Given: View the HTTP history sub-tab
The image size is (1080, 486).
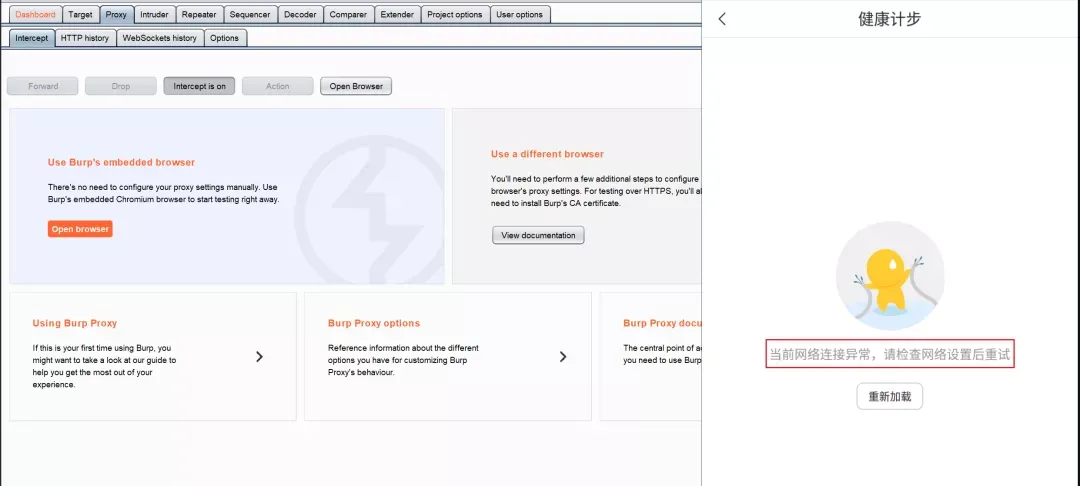Looking at the screenshot, I should (85, 38).
